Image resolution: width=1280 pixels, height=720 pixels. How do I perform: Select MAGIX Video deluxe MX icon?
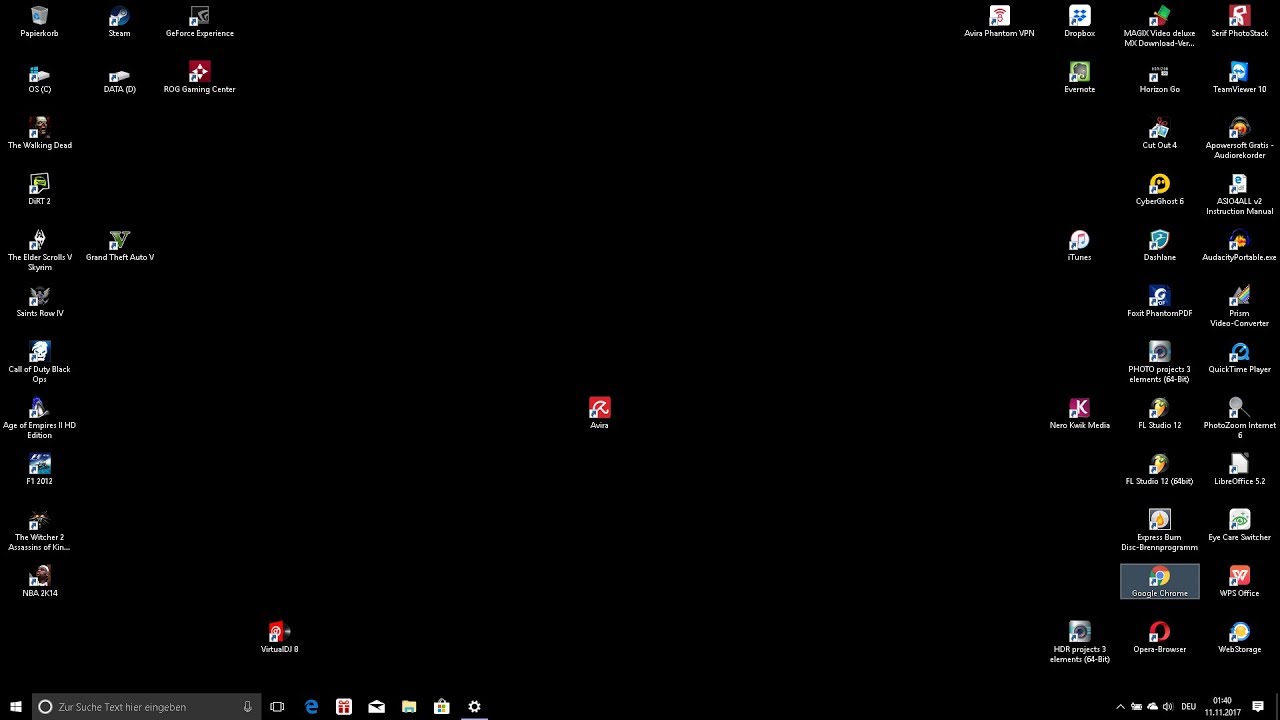(x=1159, y=26)
